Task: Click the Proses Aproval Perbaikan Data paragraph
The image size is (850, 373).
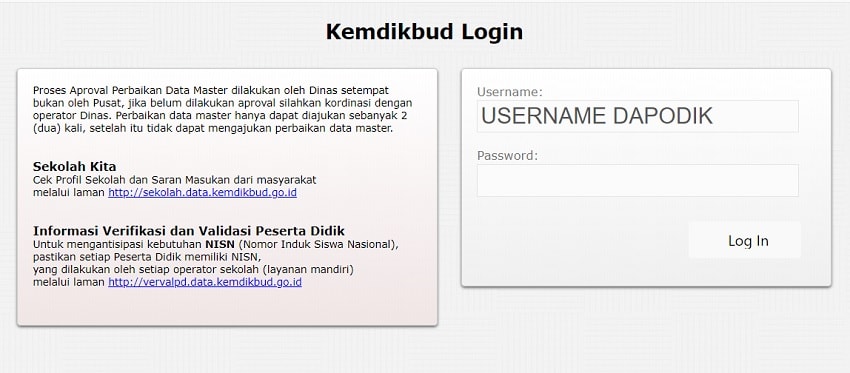Action: pos(222,110)
